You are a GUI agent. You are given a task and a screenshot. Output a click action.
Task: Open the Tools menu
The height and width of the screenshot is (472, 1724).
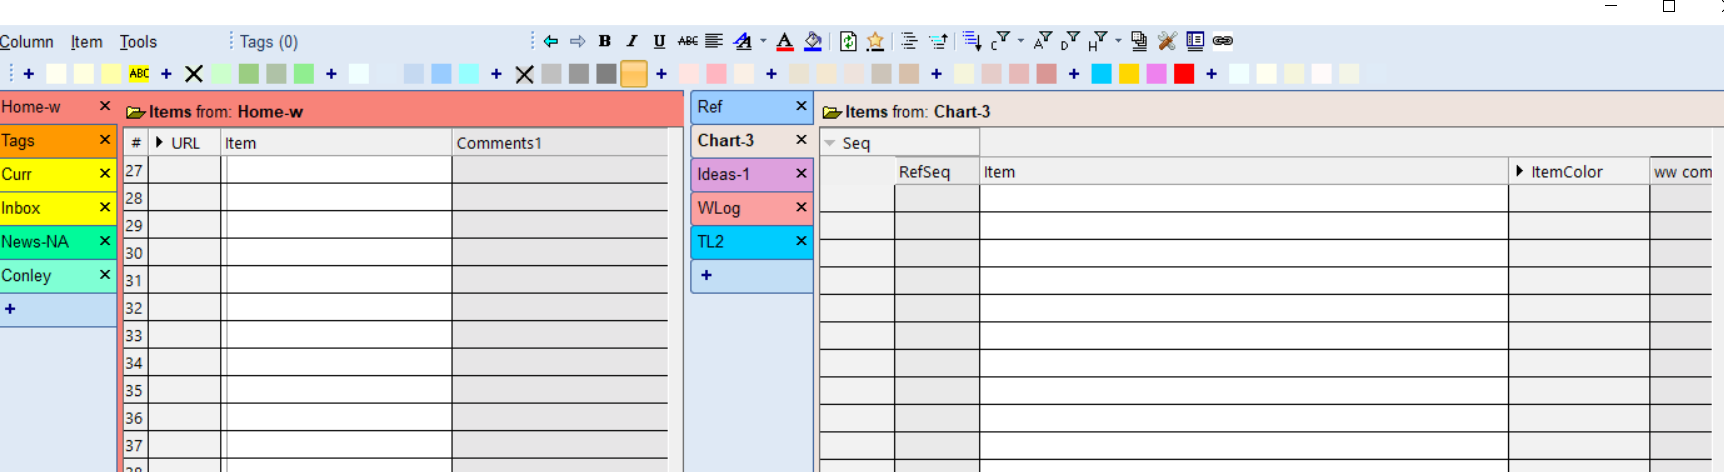tap(138, 42)
